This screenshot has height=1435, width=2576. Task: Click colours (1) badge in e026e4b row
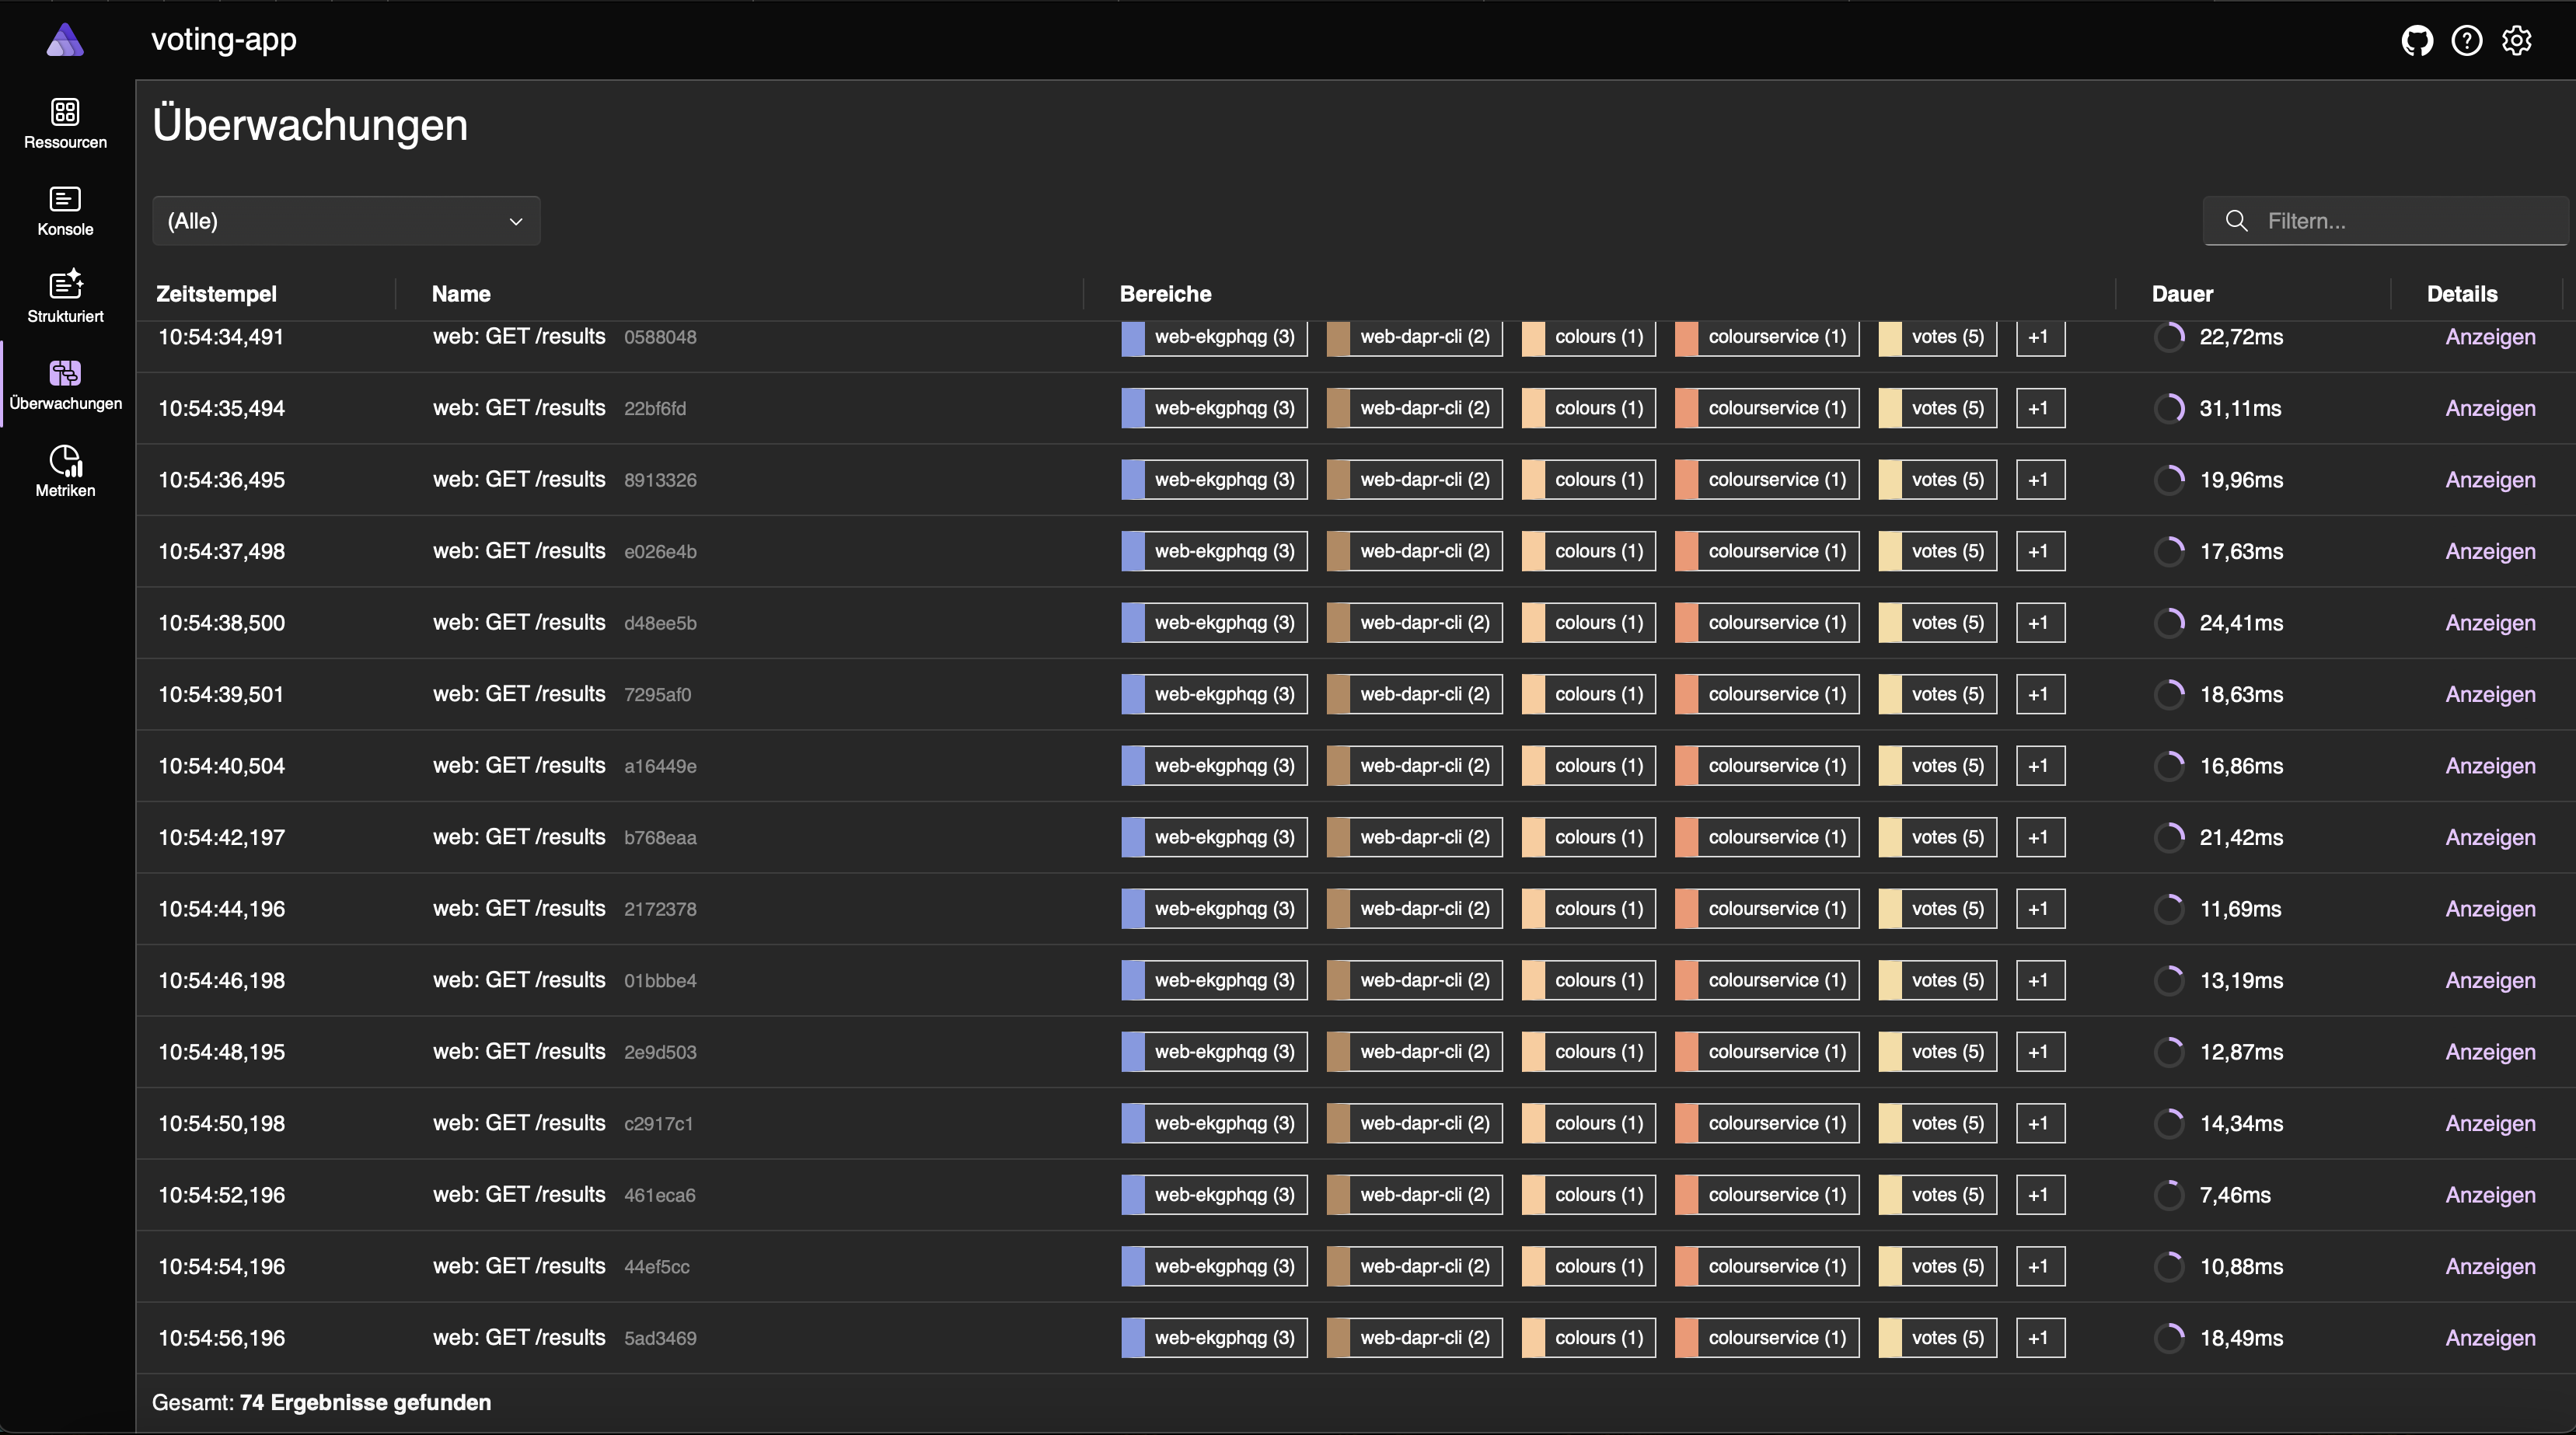point(1588,551)
